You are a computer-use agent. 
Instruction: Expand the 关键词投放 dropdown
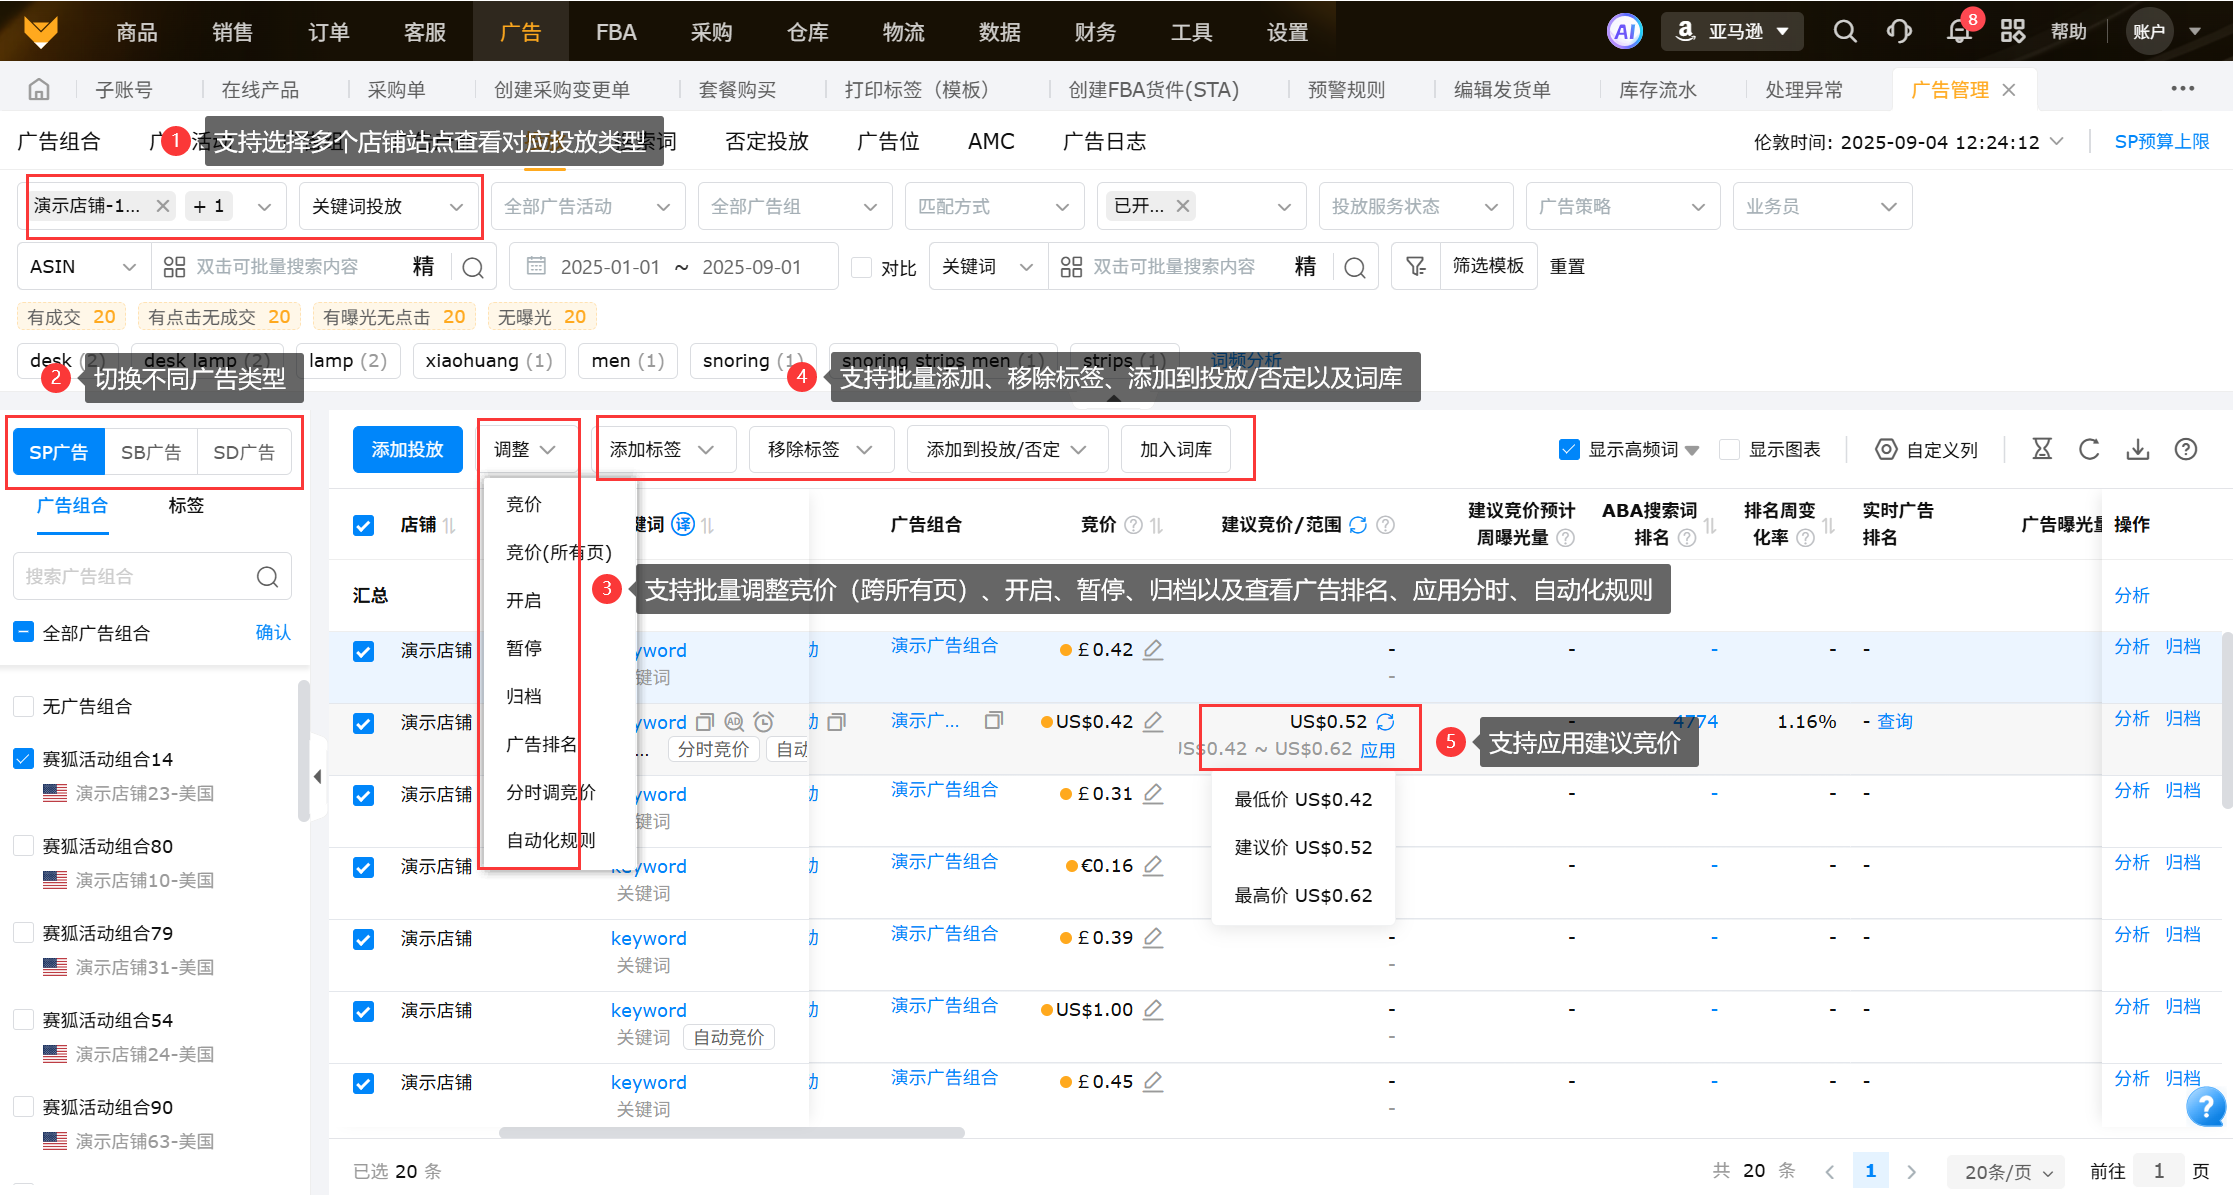pos(387,207)
